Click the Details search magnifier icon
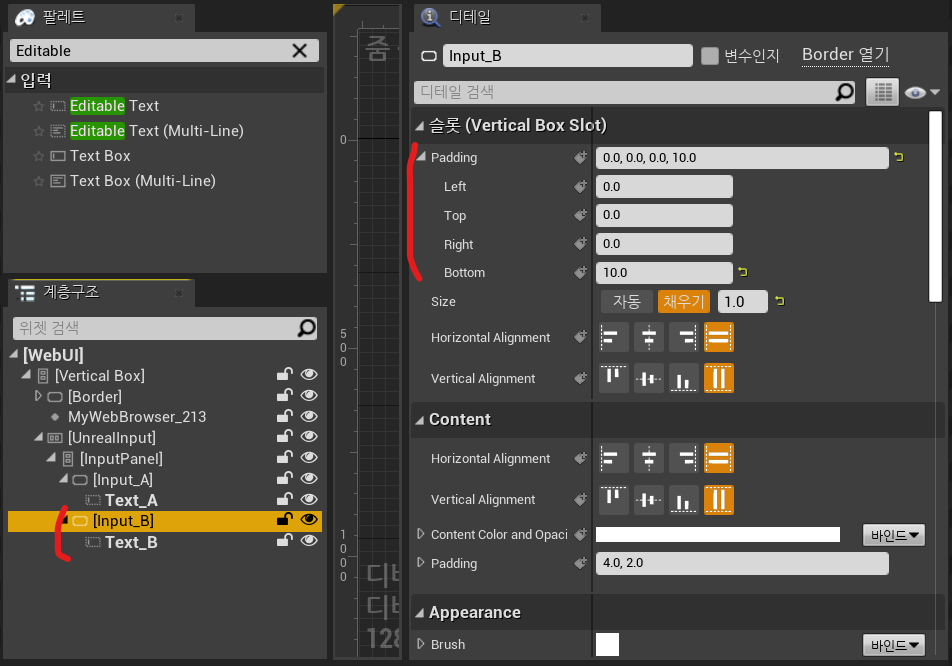The width and height of the screenshot is (952, 666). [x=845, y=92]
